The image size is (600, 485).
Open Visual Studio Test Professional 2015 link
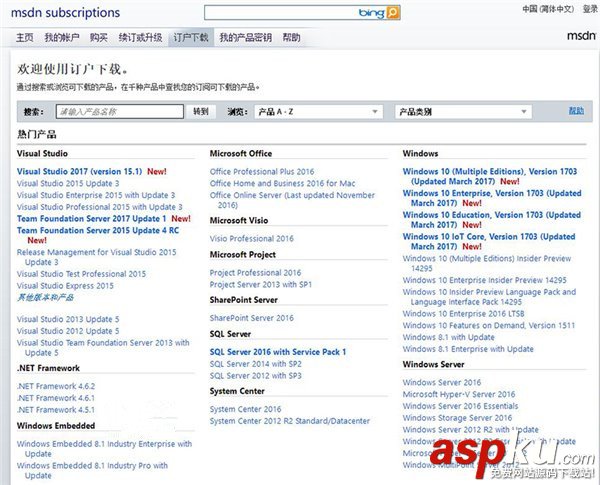click(82, 274)
